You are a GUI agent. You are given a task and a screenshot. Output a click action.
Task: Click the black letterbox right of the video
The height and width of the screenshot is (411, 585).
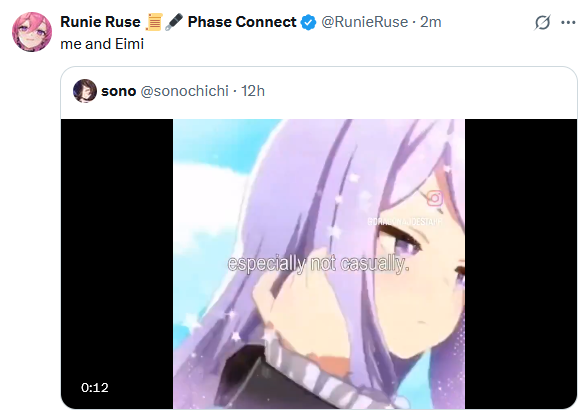point(521,264)
